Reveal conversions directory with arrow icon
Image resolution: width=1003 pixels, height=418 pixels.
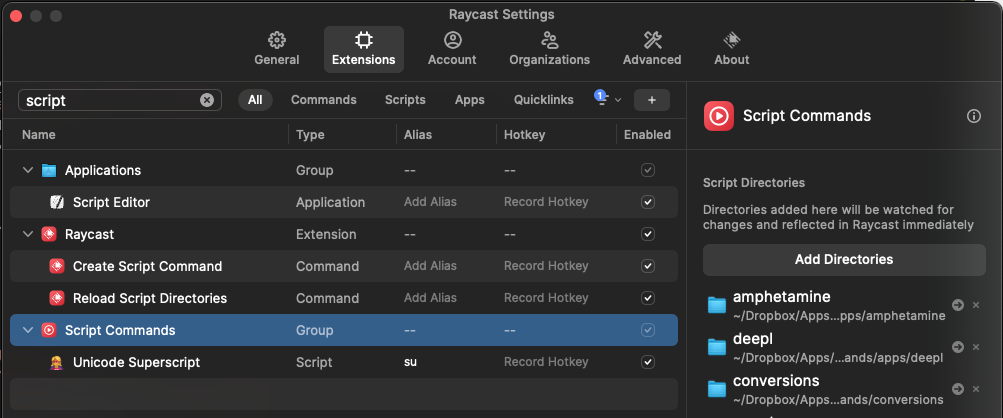coord(958,389)
